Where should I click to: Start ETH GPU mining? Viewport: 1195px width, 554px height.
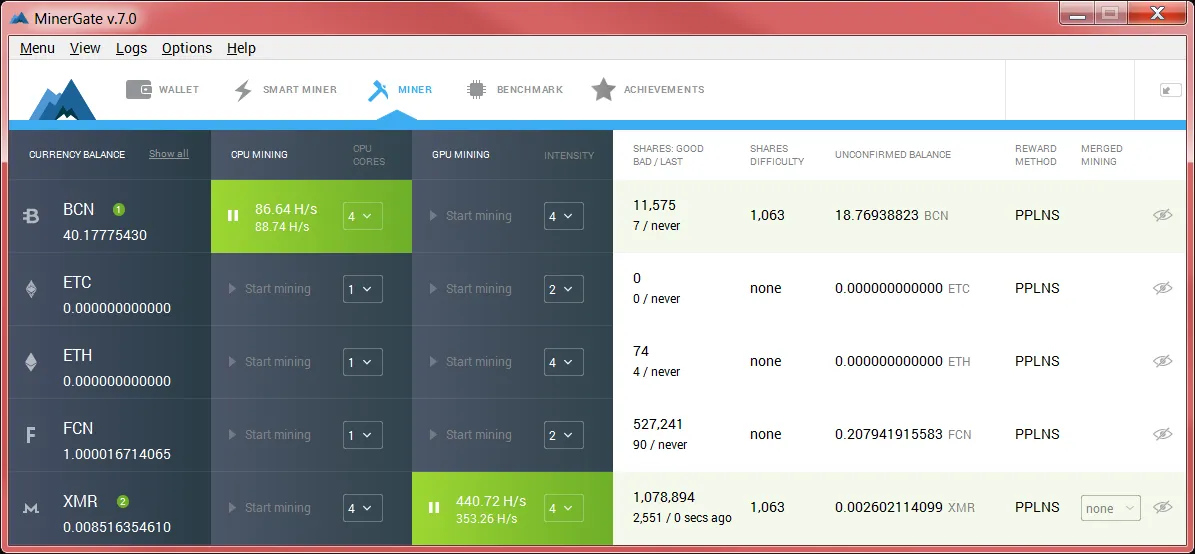click(x=470, y=362)
